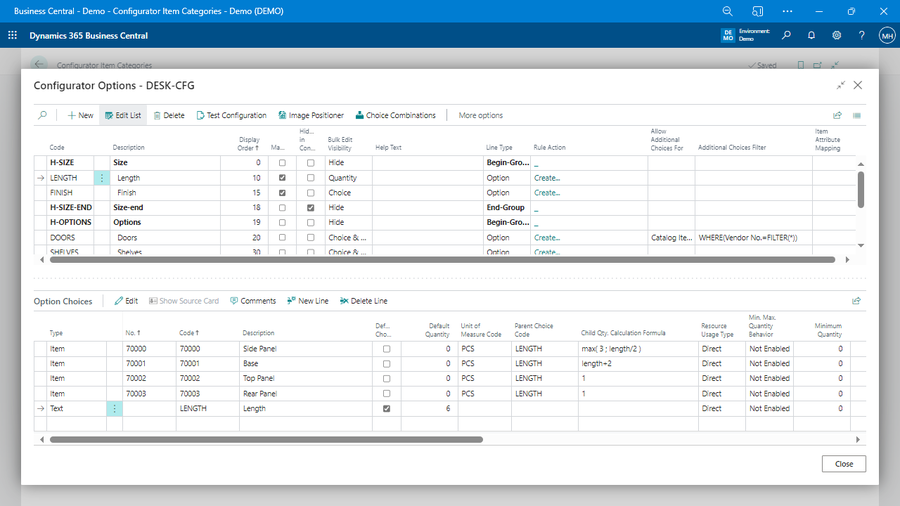Viewport: 900px width, 506px height.
Task: Click the app launcher waffle icon
Action: point(13,35)
